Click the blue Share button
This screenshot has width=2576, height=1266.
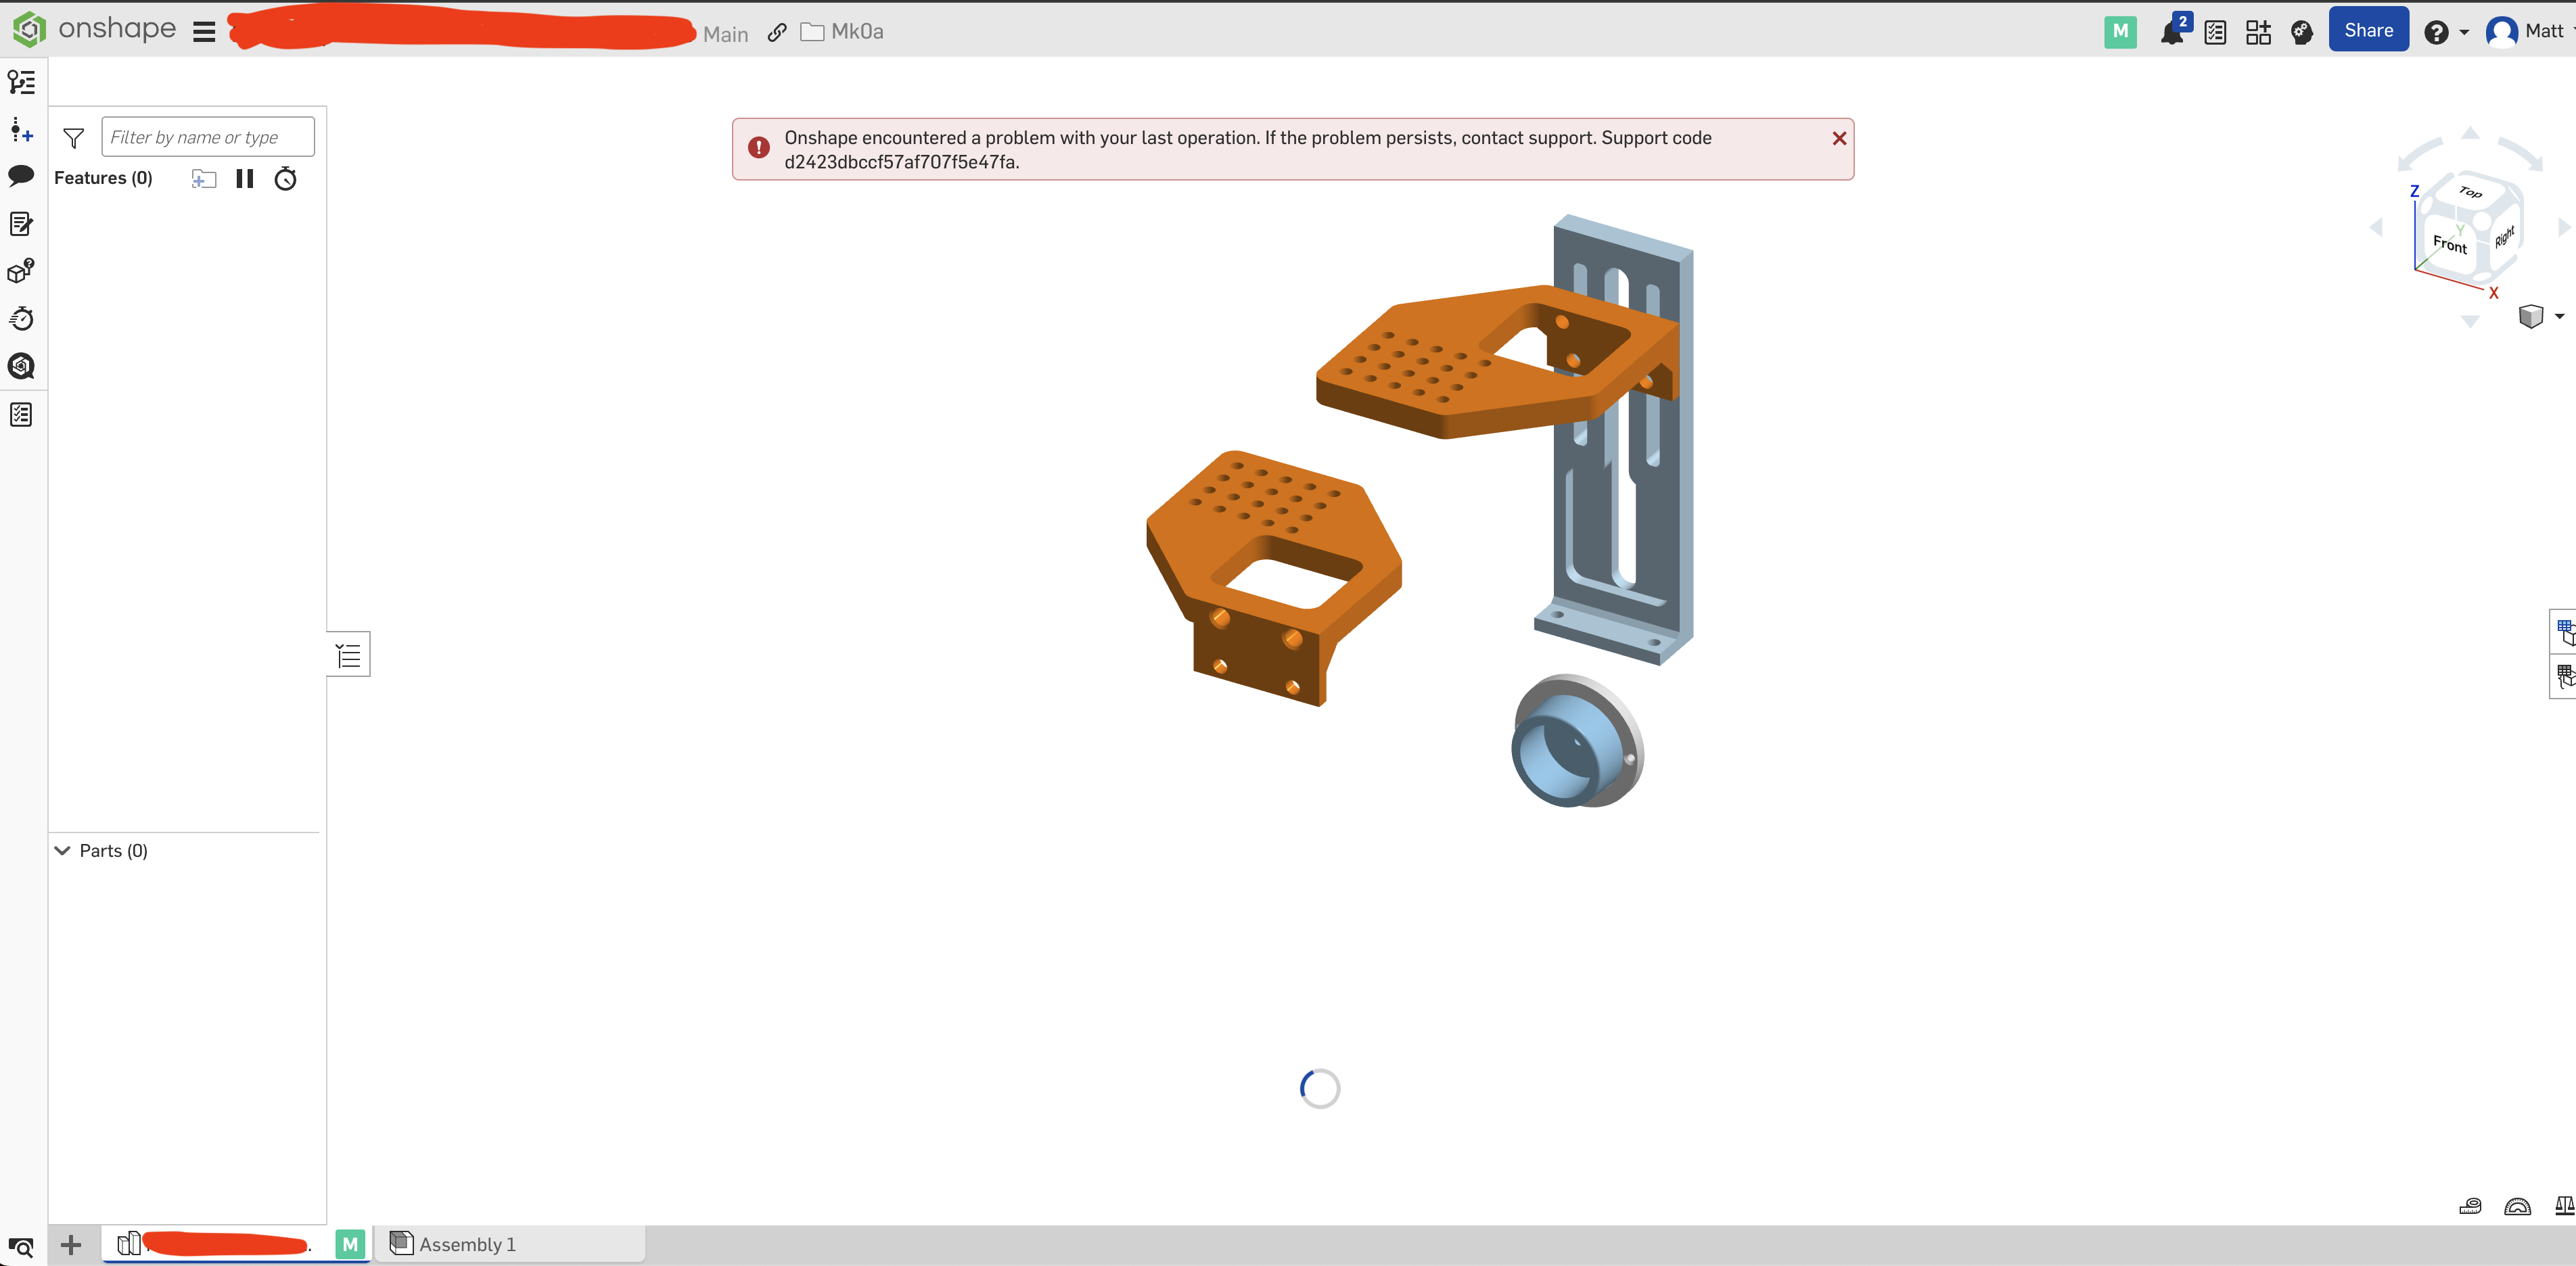point(2368,29)
